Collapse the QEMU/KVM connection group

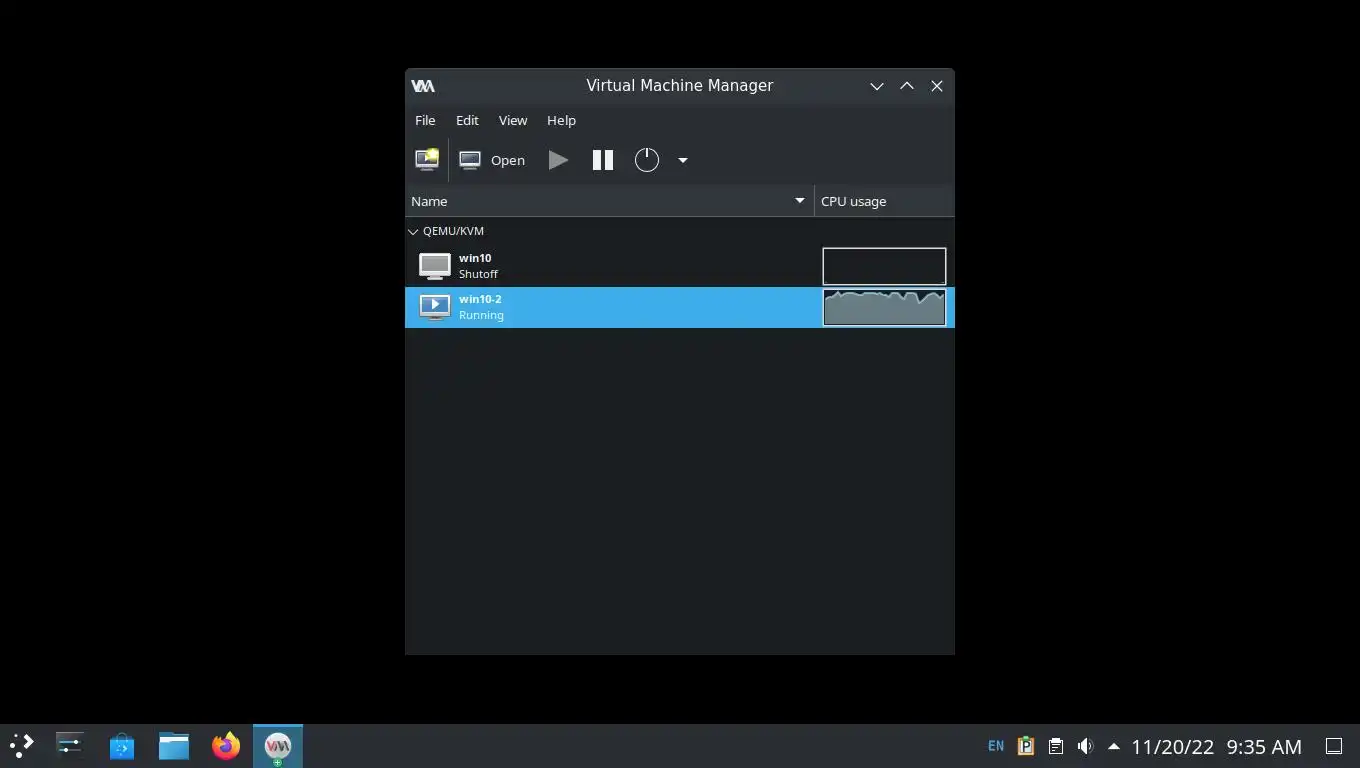tap(413, 231)
